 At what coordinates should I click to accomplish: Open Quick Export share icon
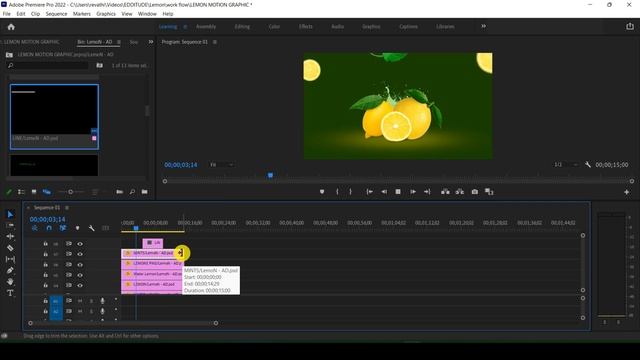(x=630, y=26)
